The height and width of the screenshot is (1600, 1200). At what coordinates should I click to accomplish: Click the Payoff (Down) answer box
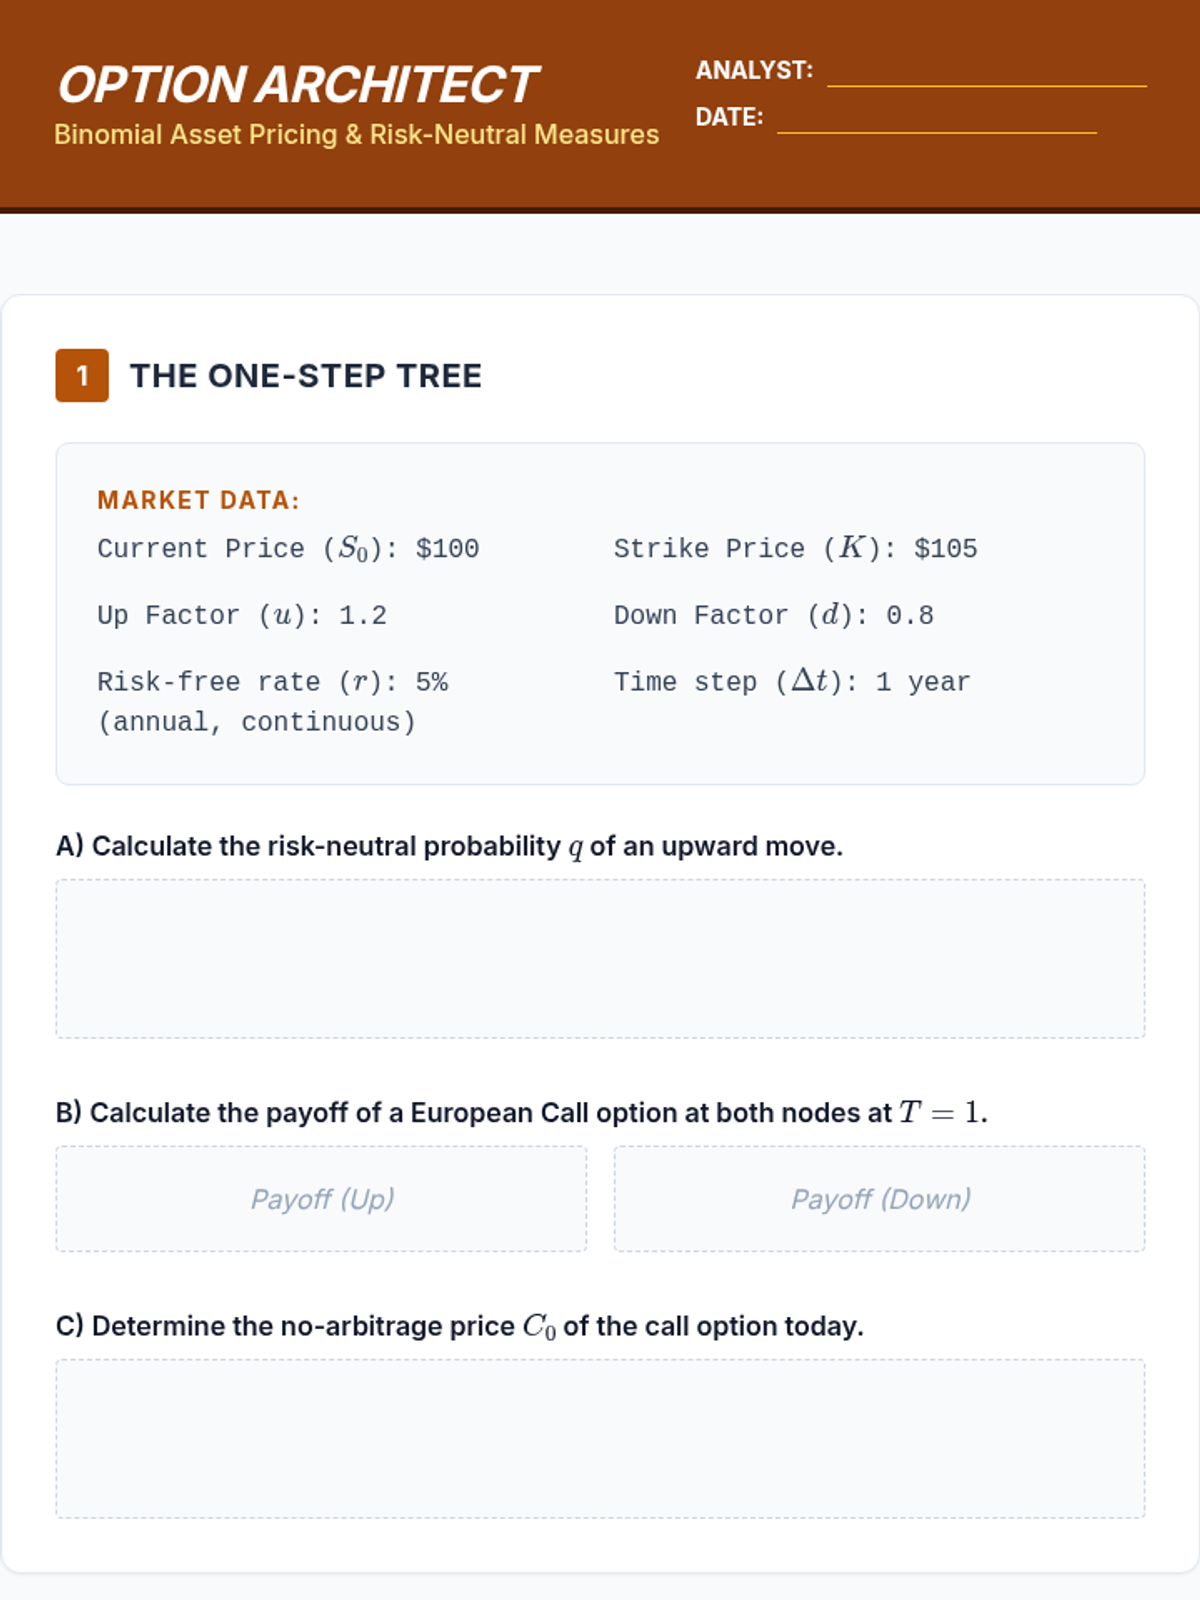pos(879,1199)
